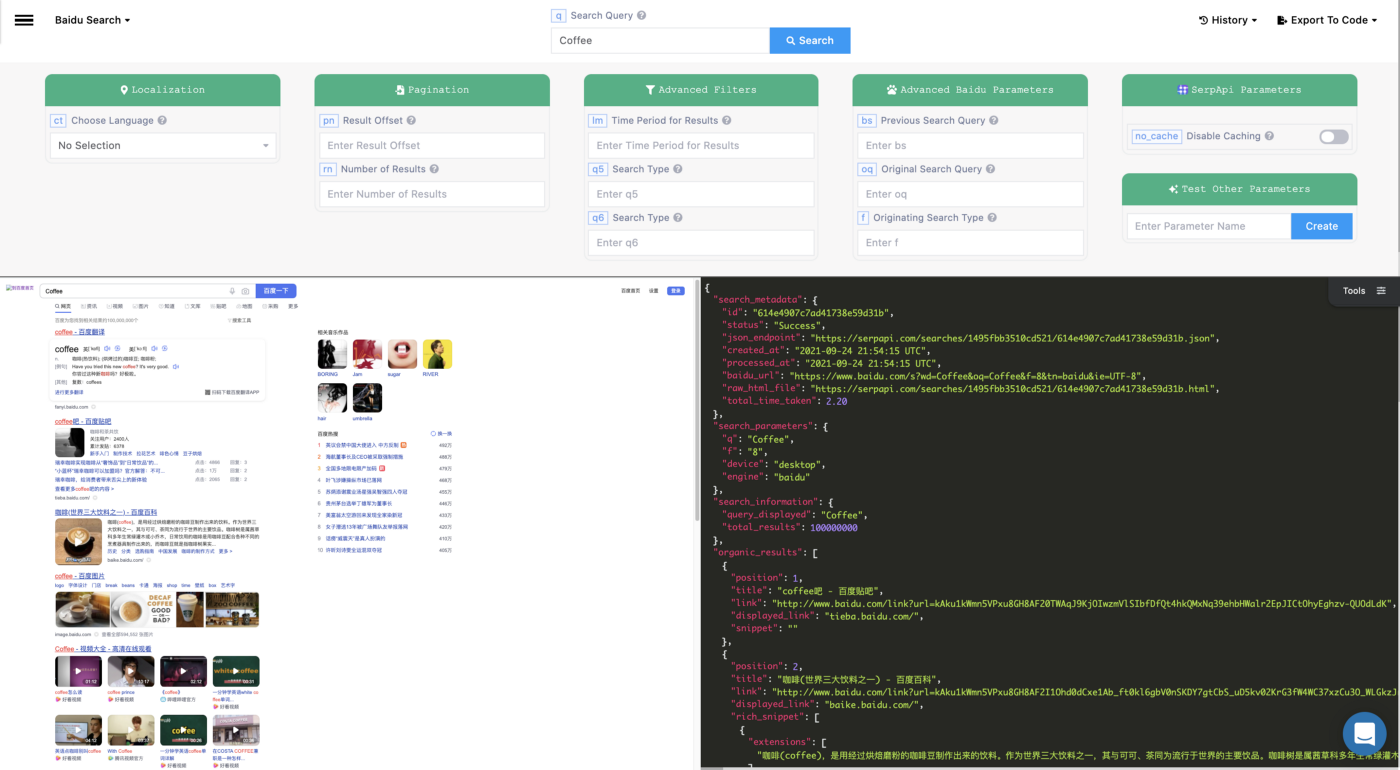Show help for q6 Search Type
The width and height of the screenshot is (1400, 770).
[x=678, y=218]
